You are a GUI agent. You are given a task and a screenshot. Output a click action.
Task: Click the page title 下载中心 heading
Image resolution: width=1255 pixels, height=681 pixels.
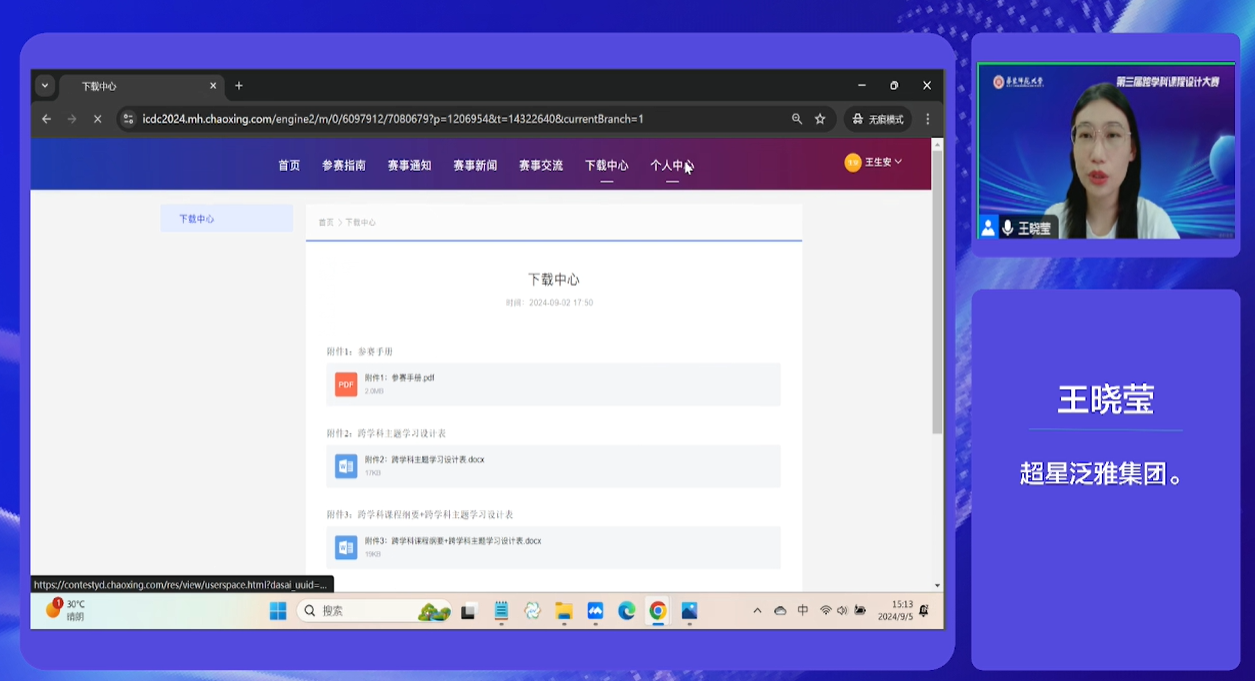[554, 280]
